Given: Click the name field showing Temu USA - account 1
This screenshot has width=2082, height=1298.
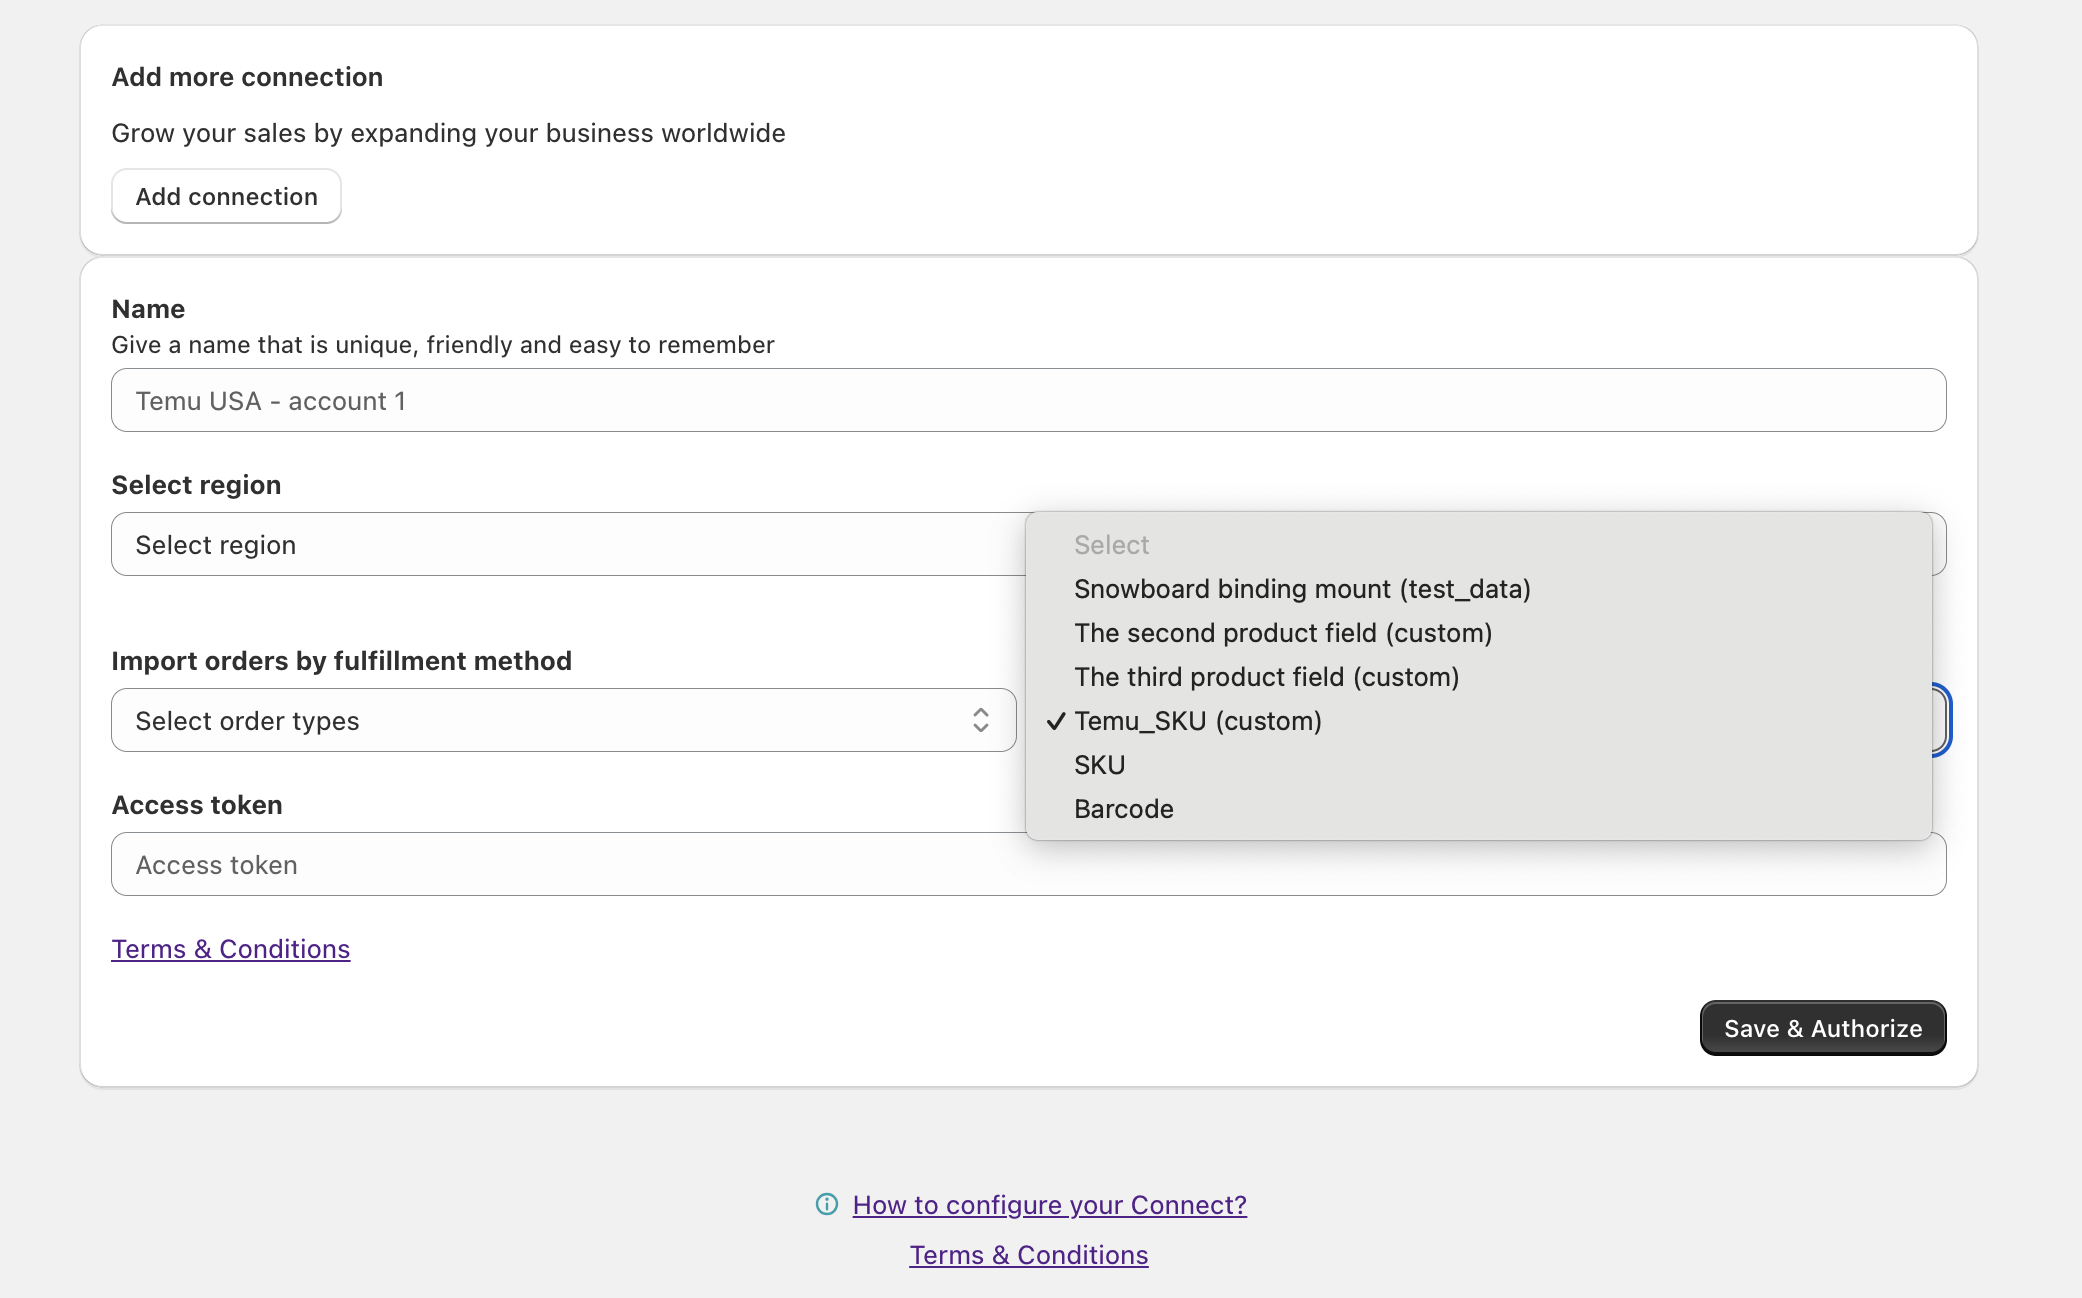Looking at the screenshot, I should tap(600, 400).
